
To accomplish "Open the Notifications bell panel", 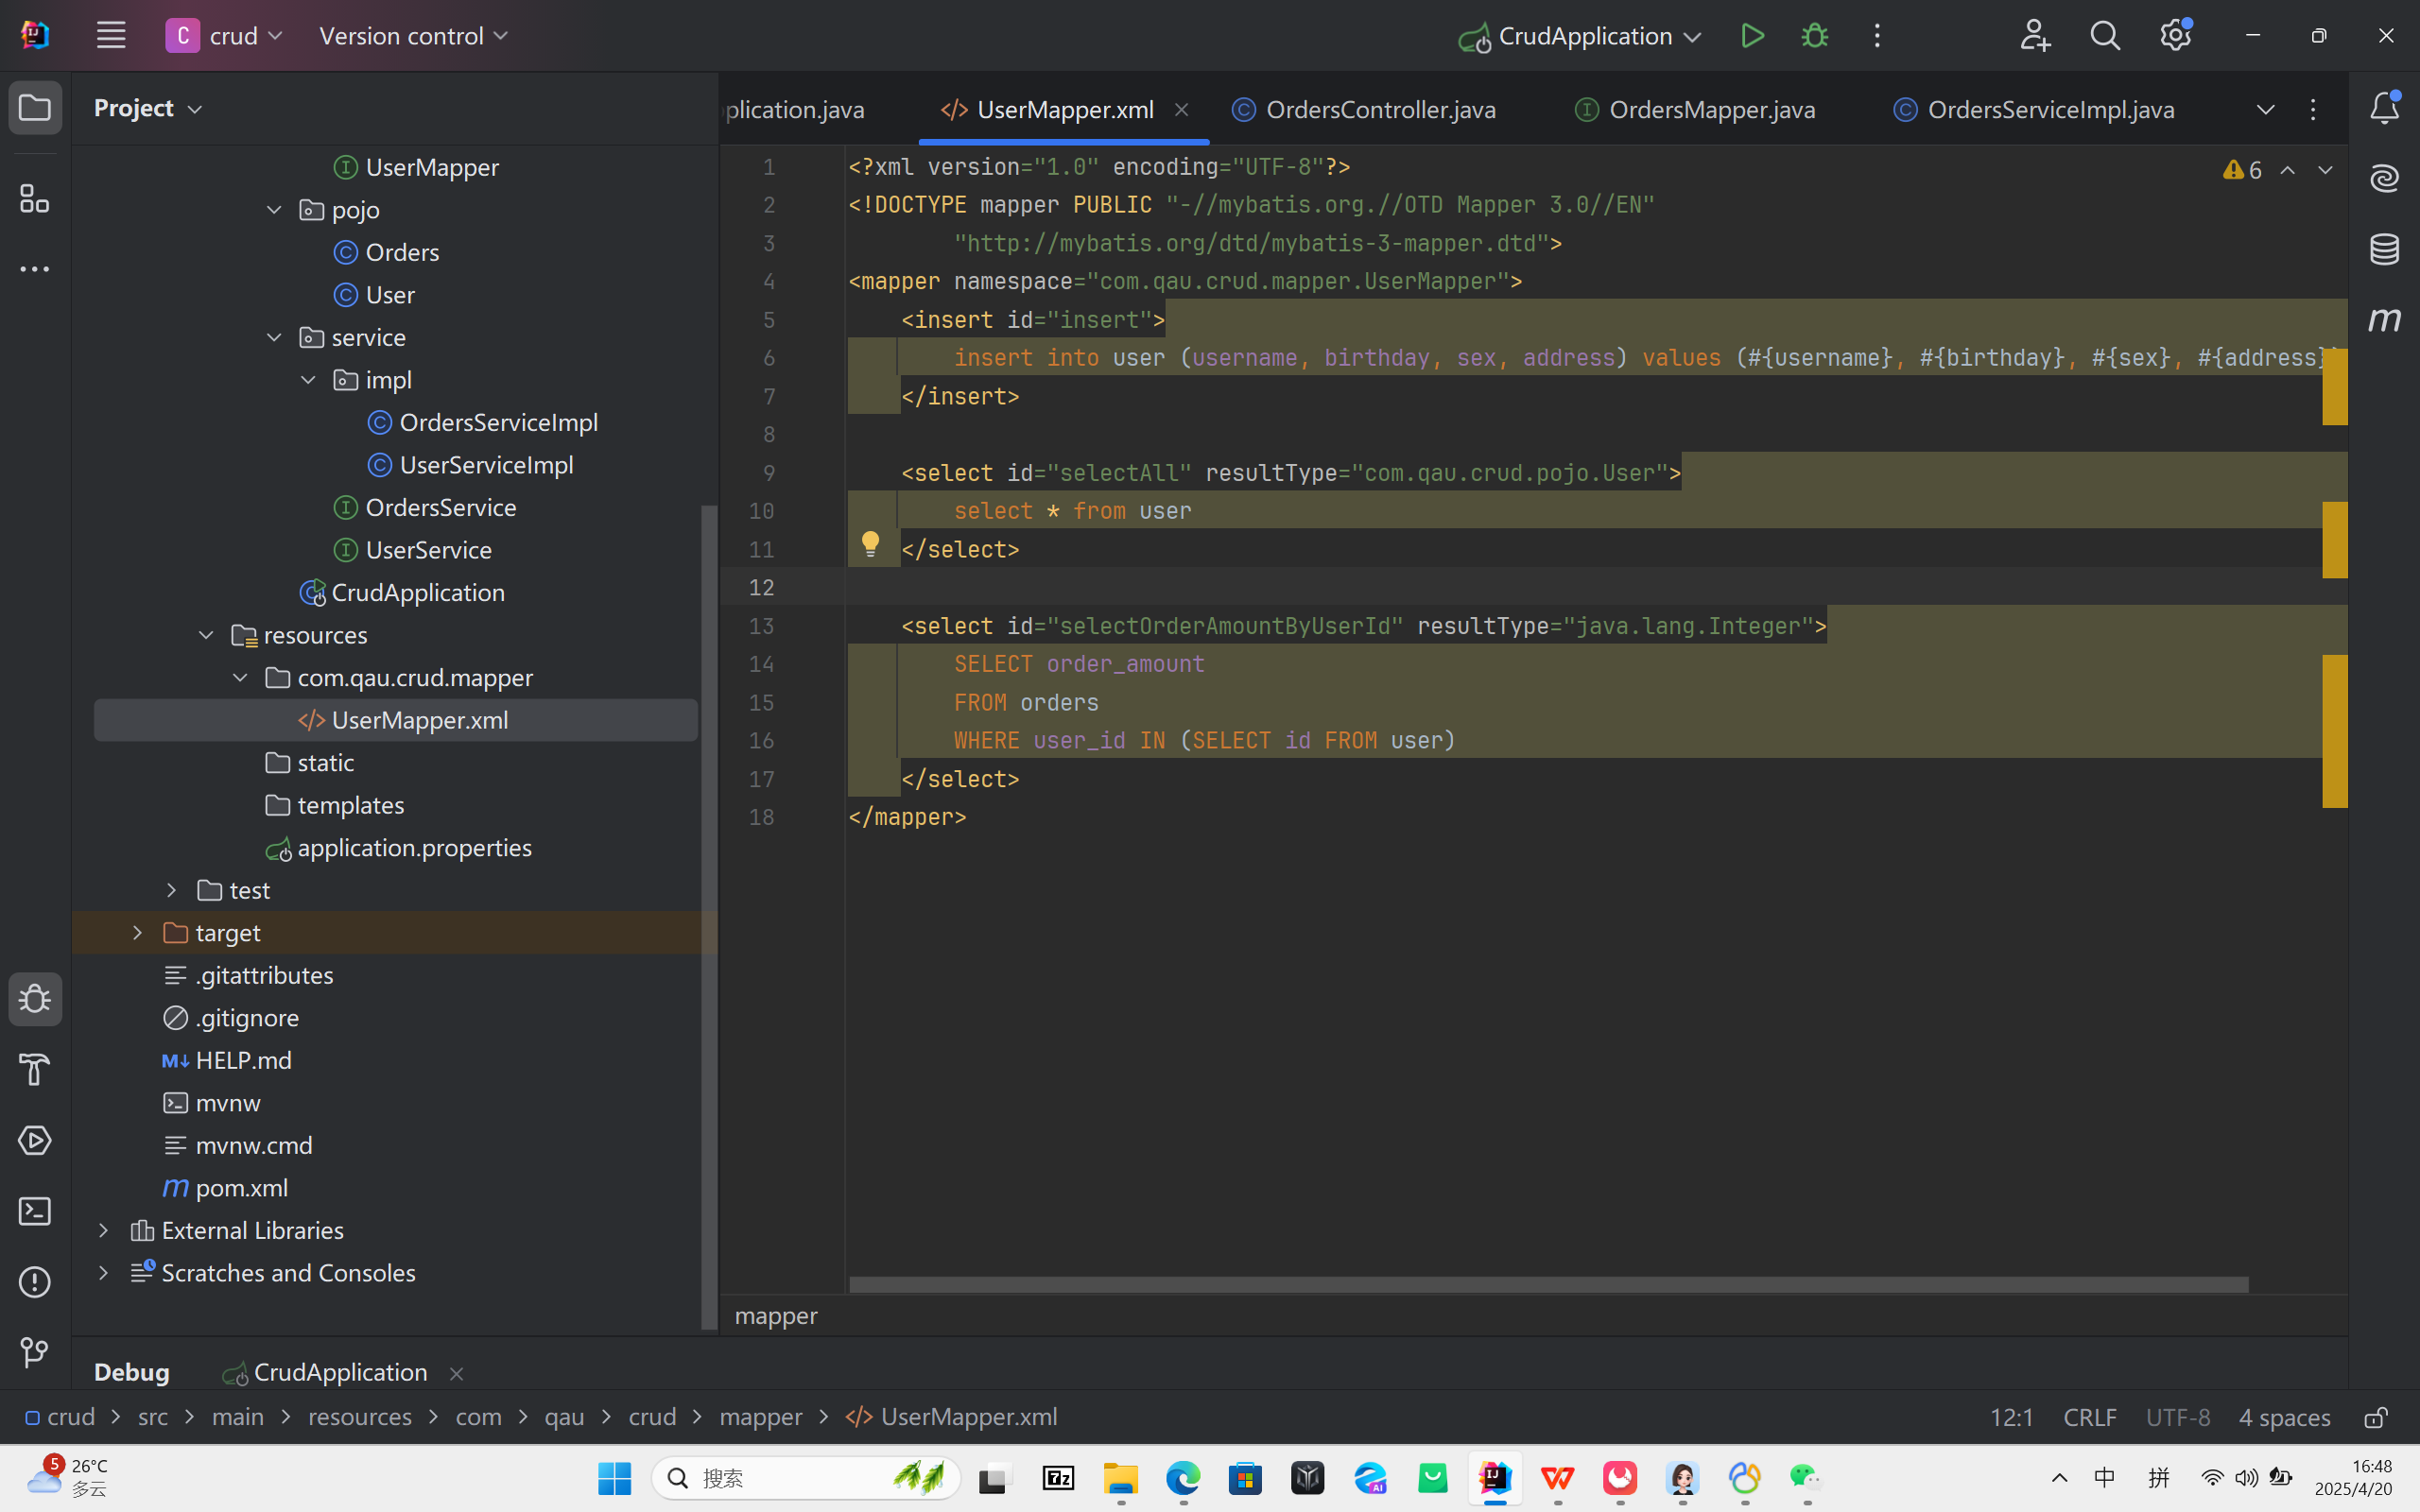I will 2384,107.
